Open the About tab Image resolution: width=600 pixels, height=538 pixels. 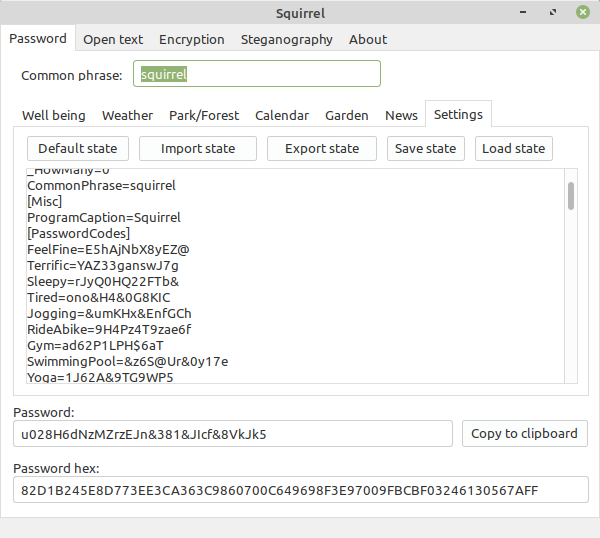coord(368,39)
